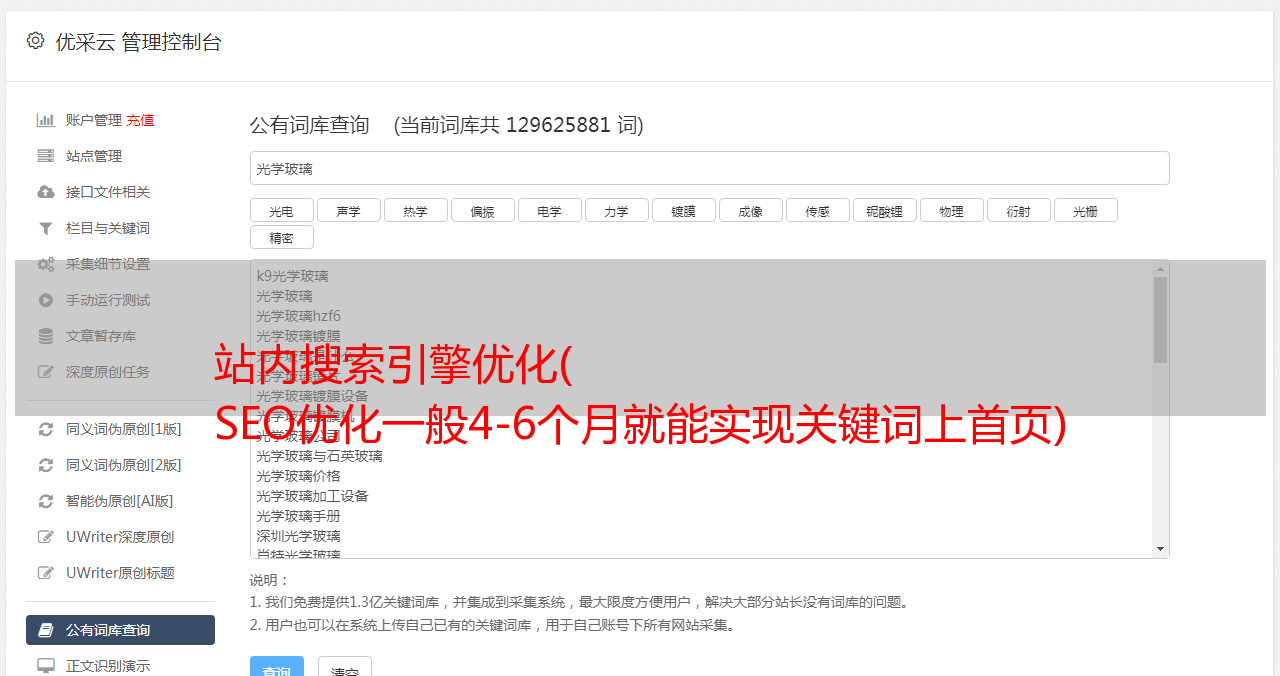The width and height of the screenshot is (1280, 676).
Task: Click the results list scrollbar down arrow
Action: pyautogui.click(x=1160, y=549)
